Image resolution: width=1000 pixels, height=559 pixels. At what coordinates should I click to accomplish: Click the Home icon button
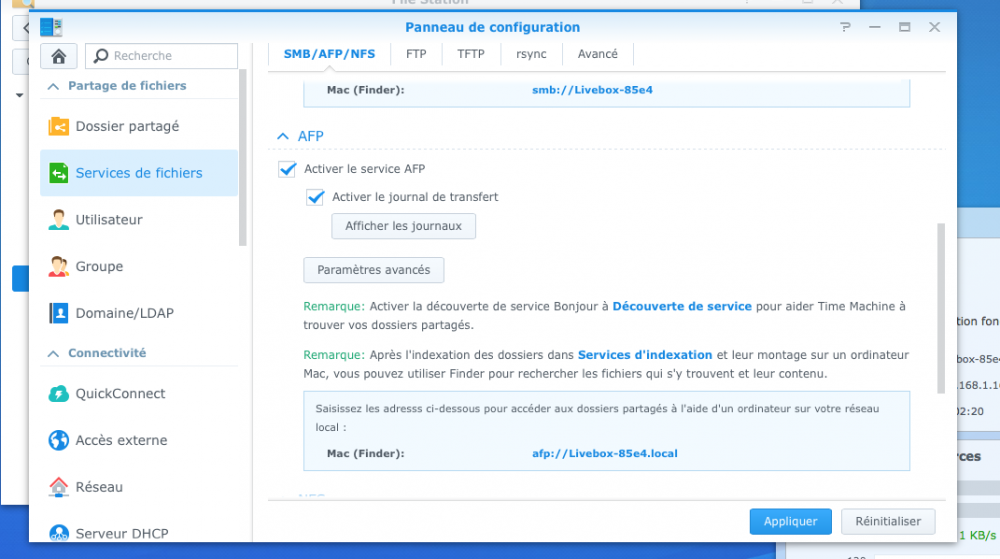59,56
